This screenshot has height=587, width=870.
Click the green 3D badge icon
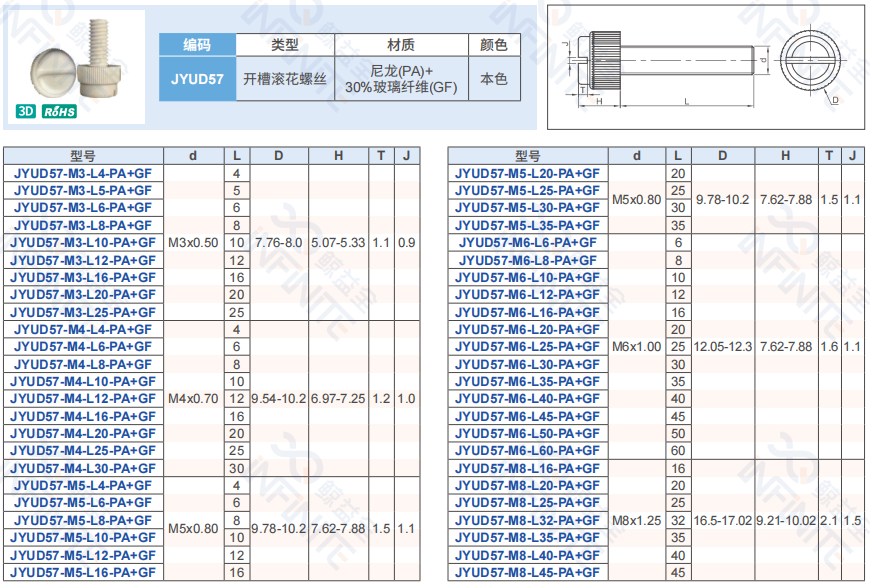[x=24, y=112]
